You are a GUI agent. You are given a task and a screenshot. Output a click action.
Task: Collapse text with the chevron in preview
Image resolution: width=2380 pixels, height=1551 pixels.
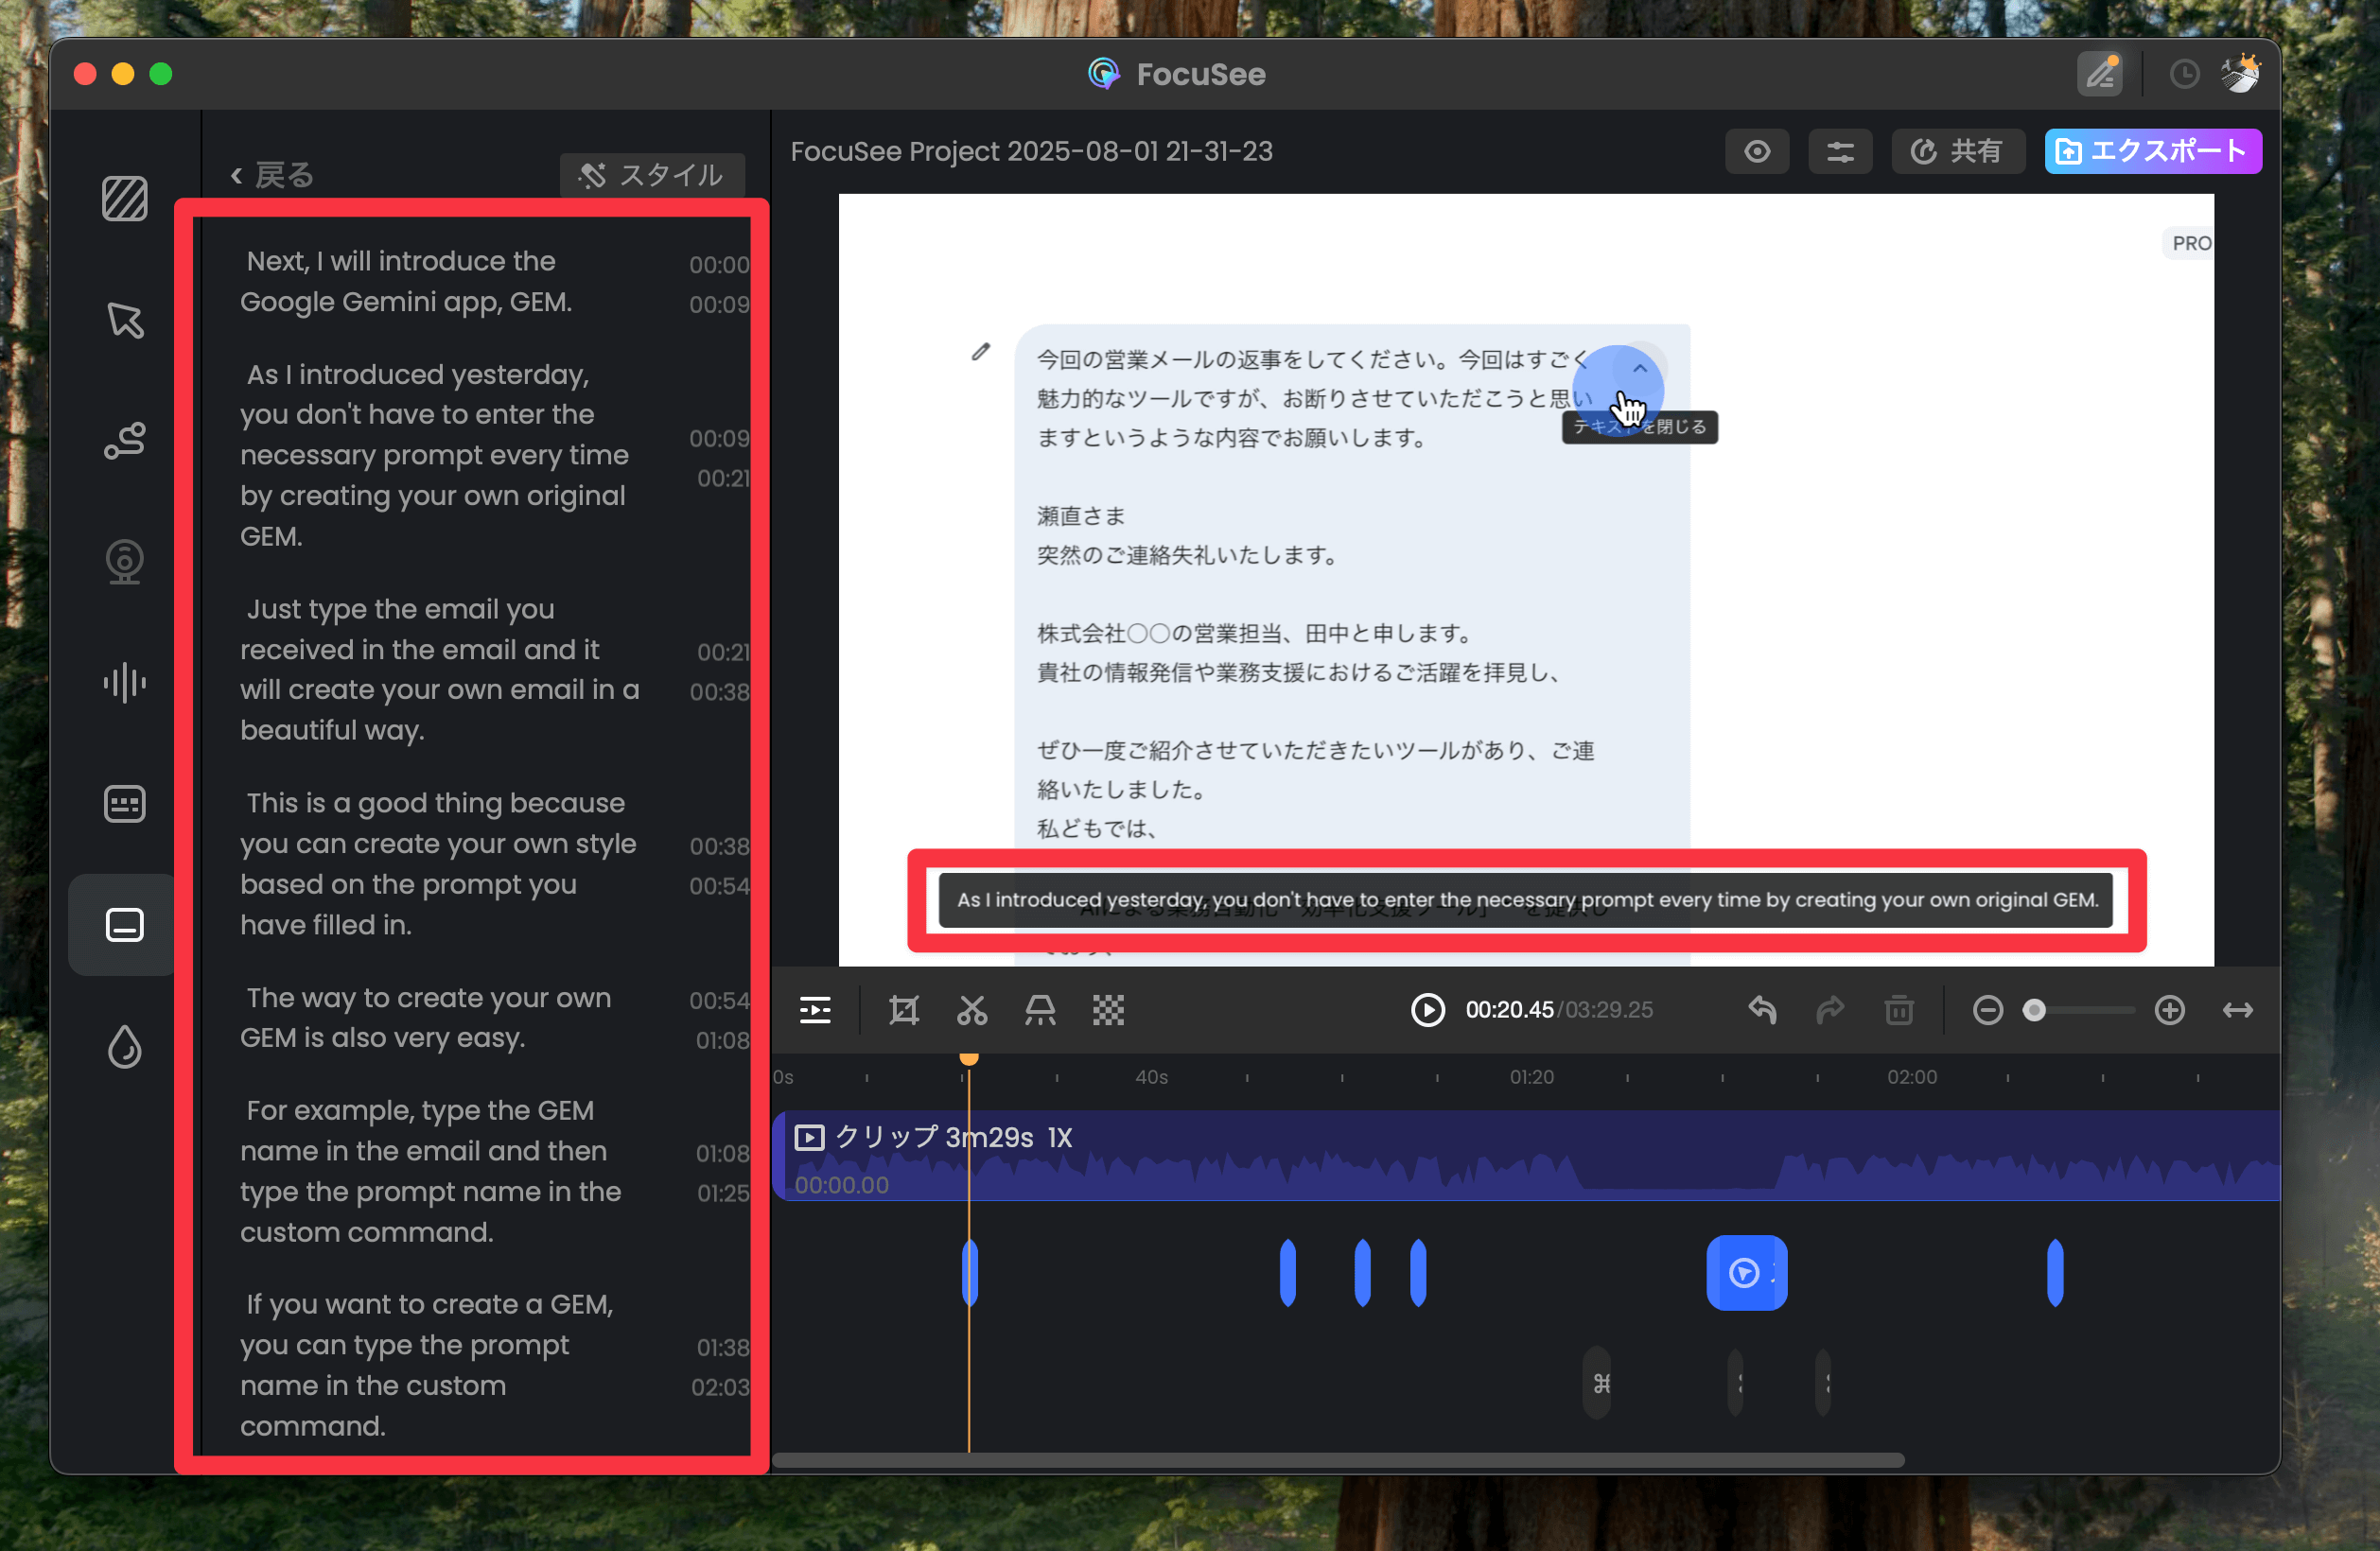click(1640, 368)
